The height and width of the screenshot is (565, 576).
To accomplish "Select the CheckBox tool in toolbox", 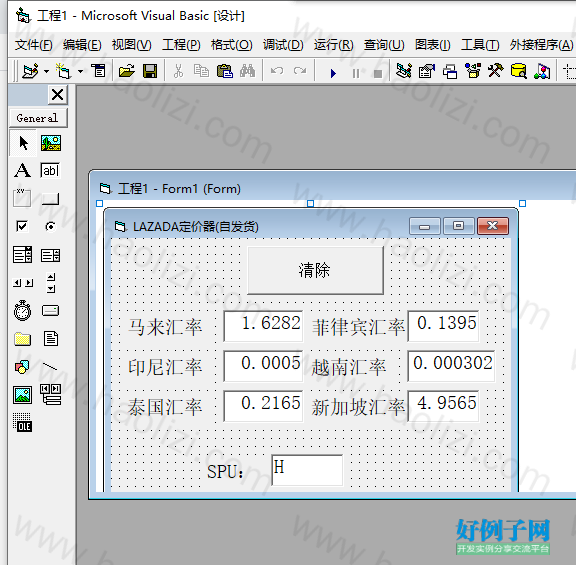I will (x=22, y=226).
